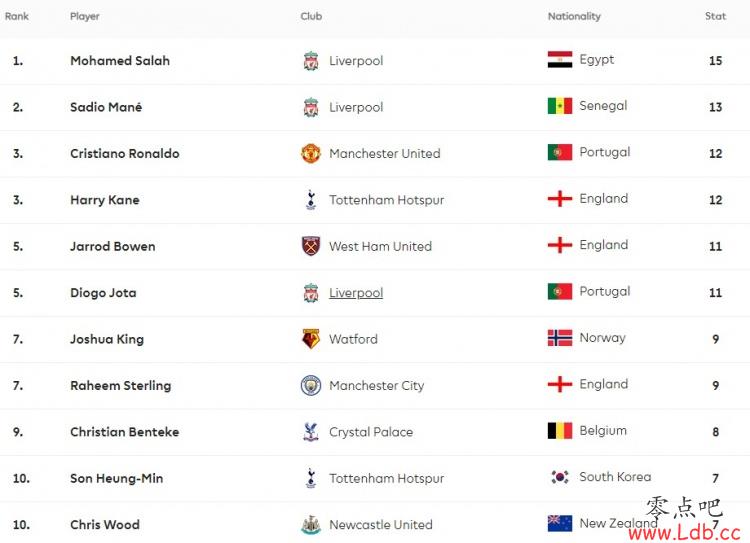
Task: Open Tottenham Hotspur link in Son Heung-Min row
Action: [x=386, y=478]
